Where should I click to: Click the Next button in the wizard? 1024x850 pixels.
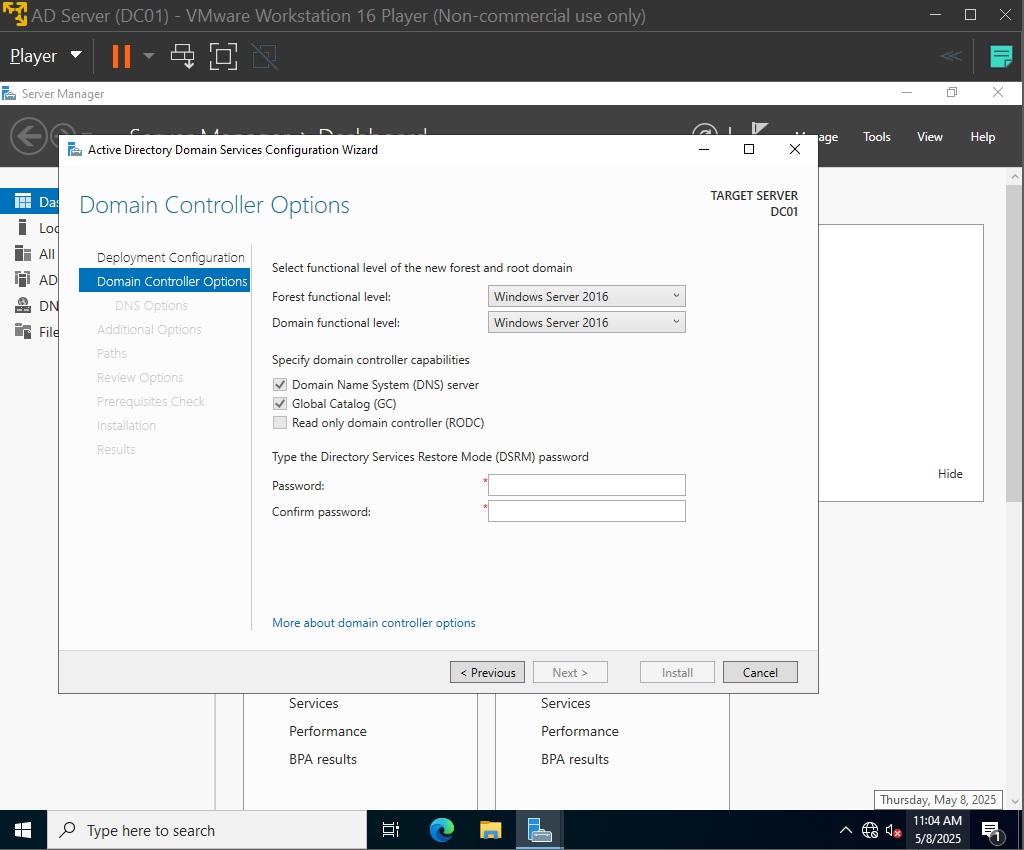click(570, 672)
